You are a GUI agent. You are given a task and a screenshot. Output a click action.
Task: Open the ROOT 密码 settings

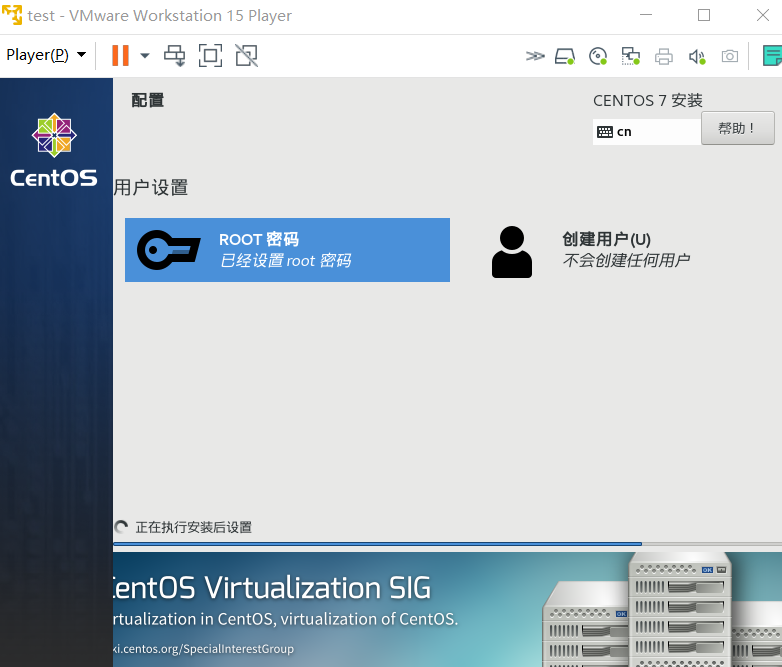point(287,250)
